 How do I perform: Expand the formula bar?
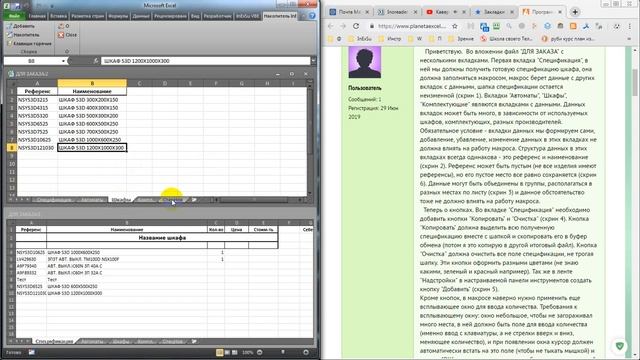point(313,61)
